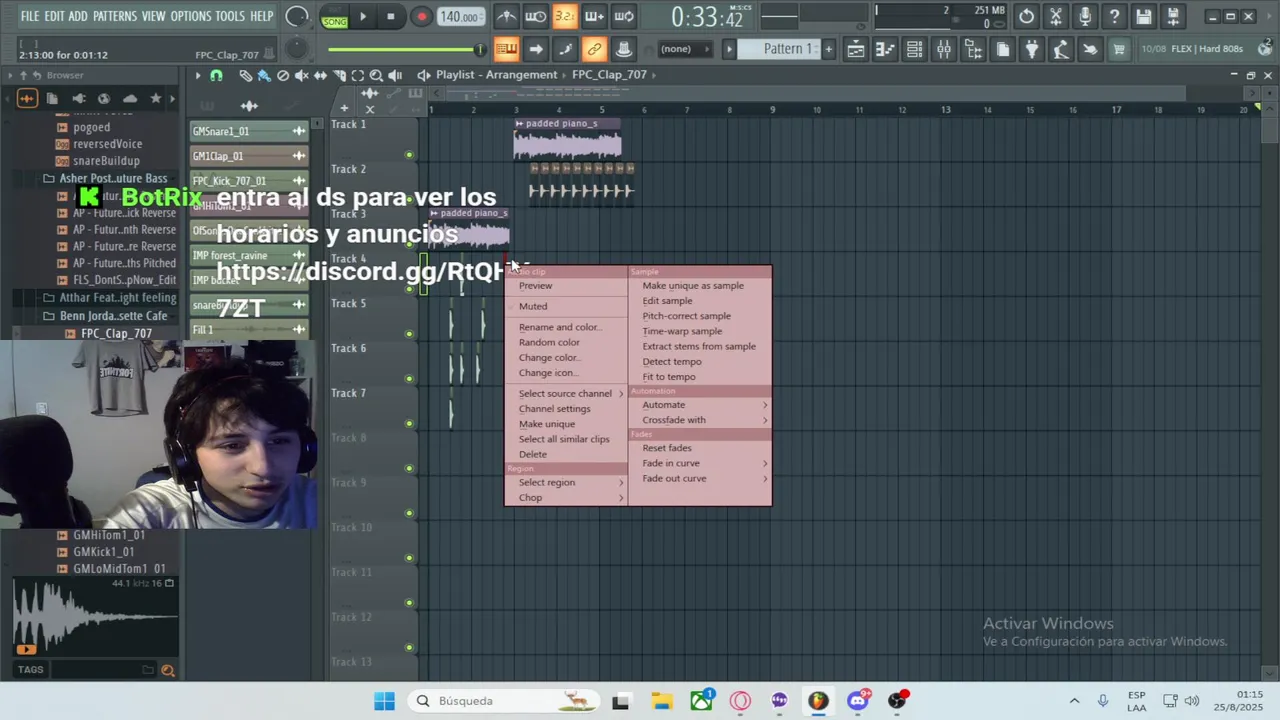The height and width of the screenshot is (720, 1280).
Task: Toggle the 3-2-1 countdown before recording
Action: pos(565,17)
